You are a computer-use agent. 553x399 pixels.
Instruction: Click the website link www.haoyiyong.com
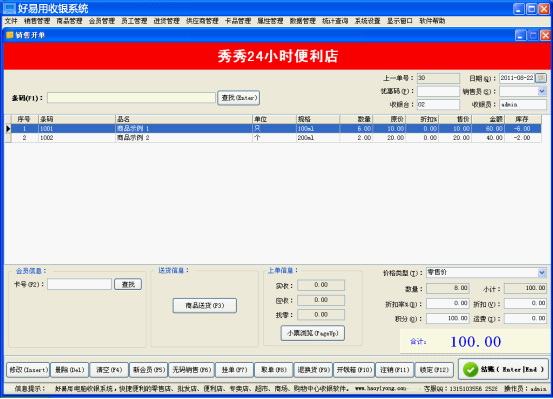pyautogui.click(x=381, y=388)
